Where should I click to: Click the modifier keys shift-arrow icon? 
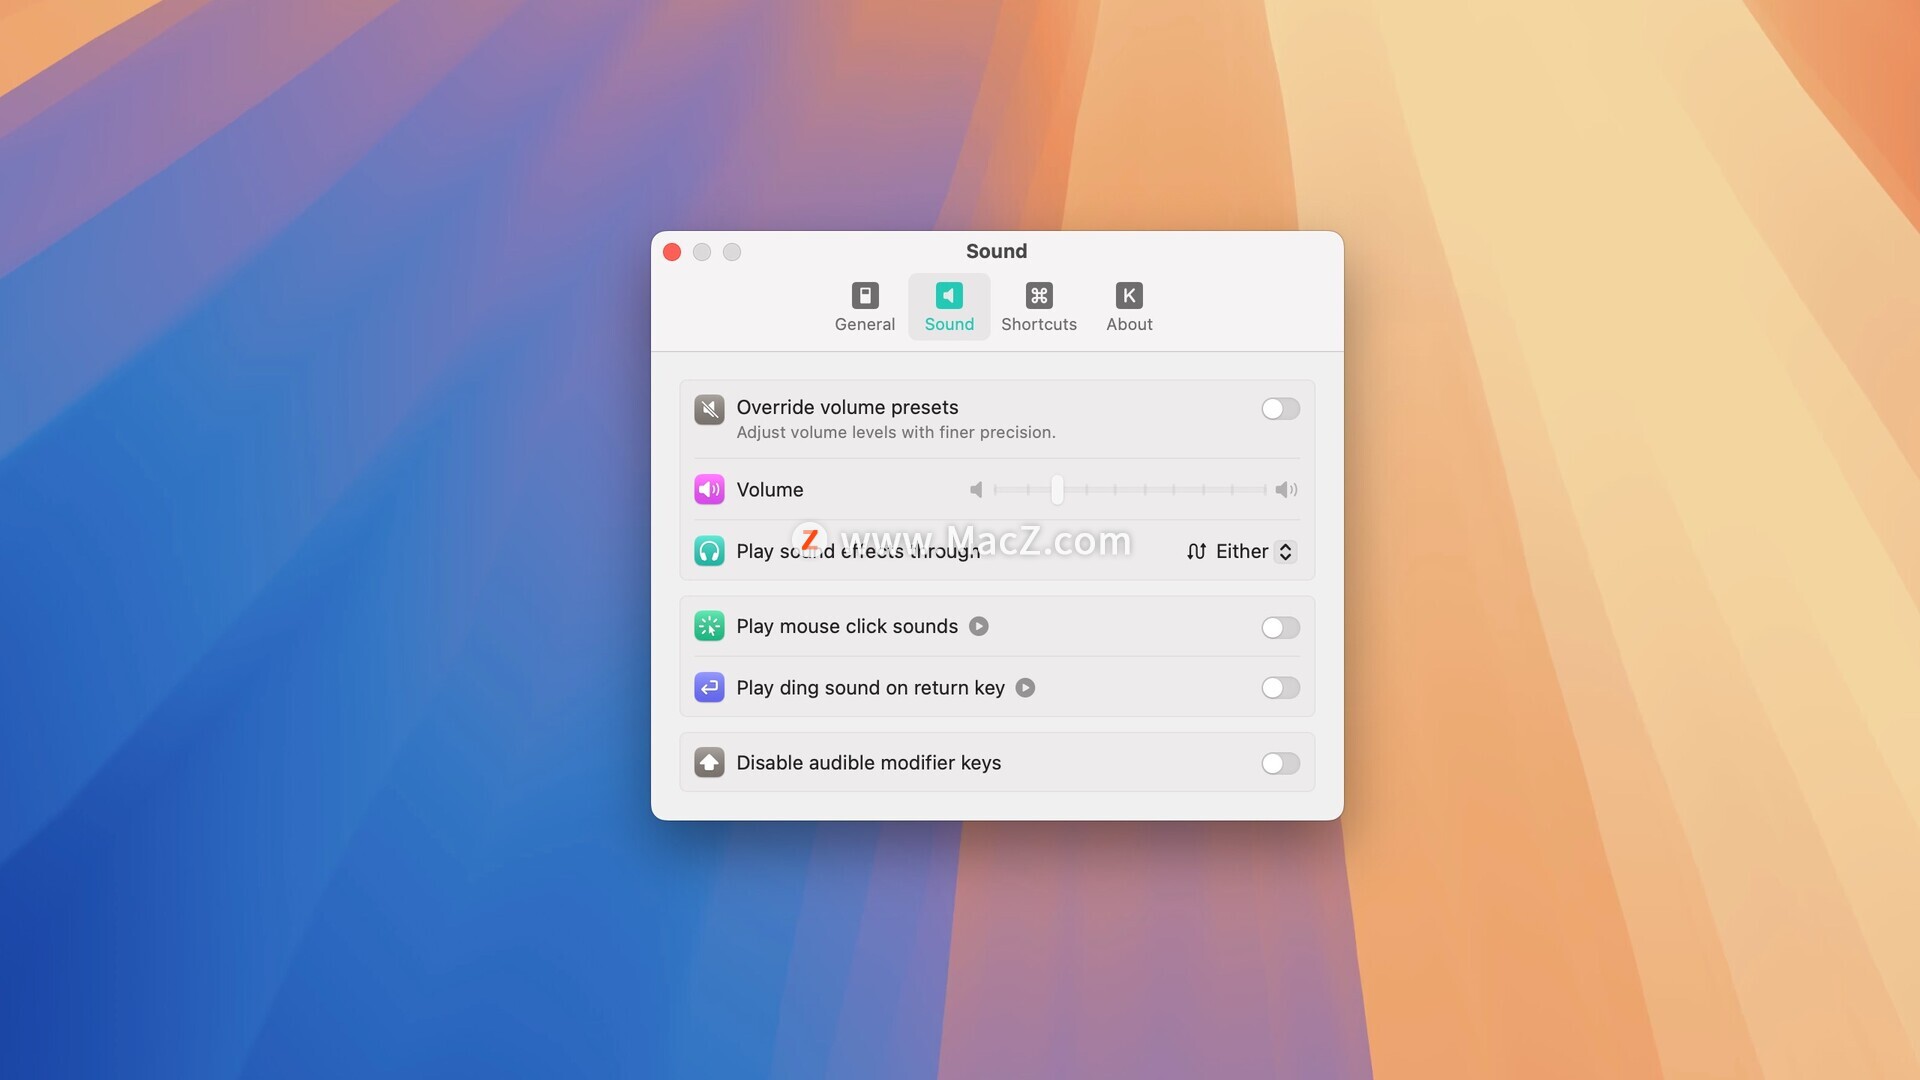709,763
